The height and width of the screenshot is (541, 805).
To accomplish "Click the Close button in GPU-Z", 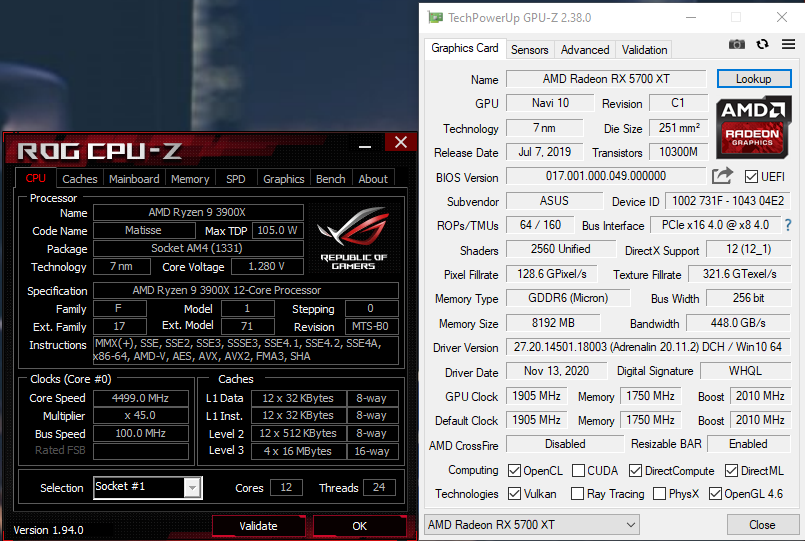I will point(762,525).
